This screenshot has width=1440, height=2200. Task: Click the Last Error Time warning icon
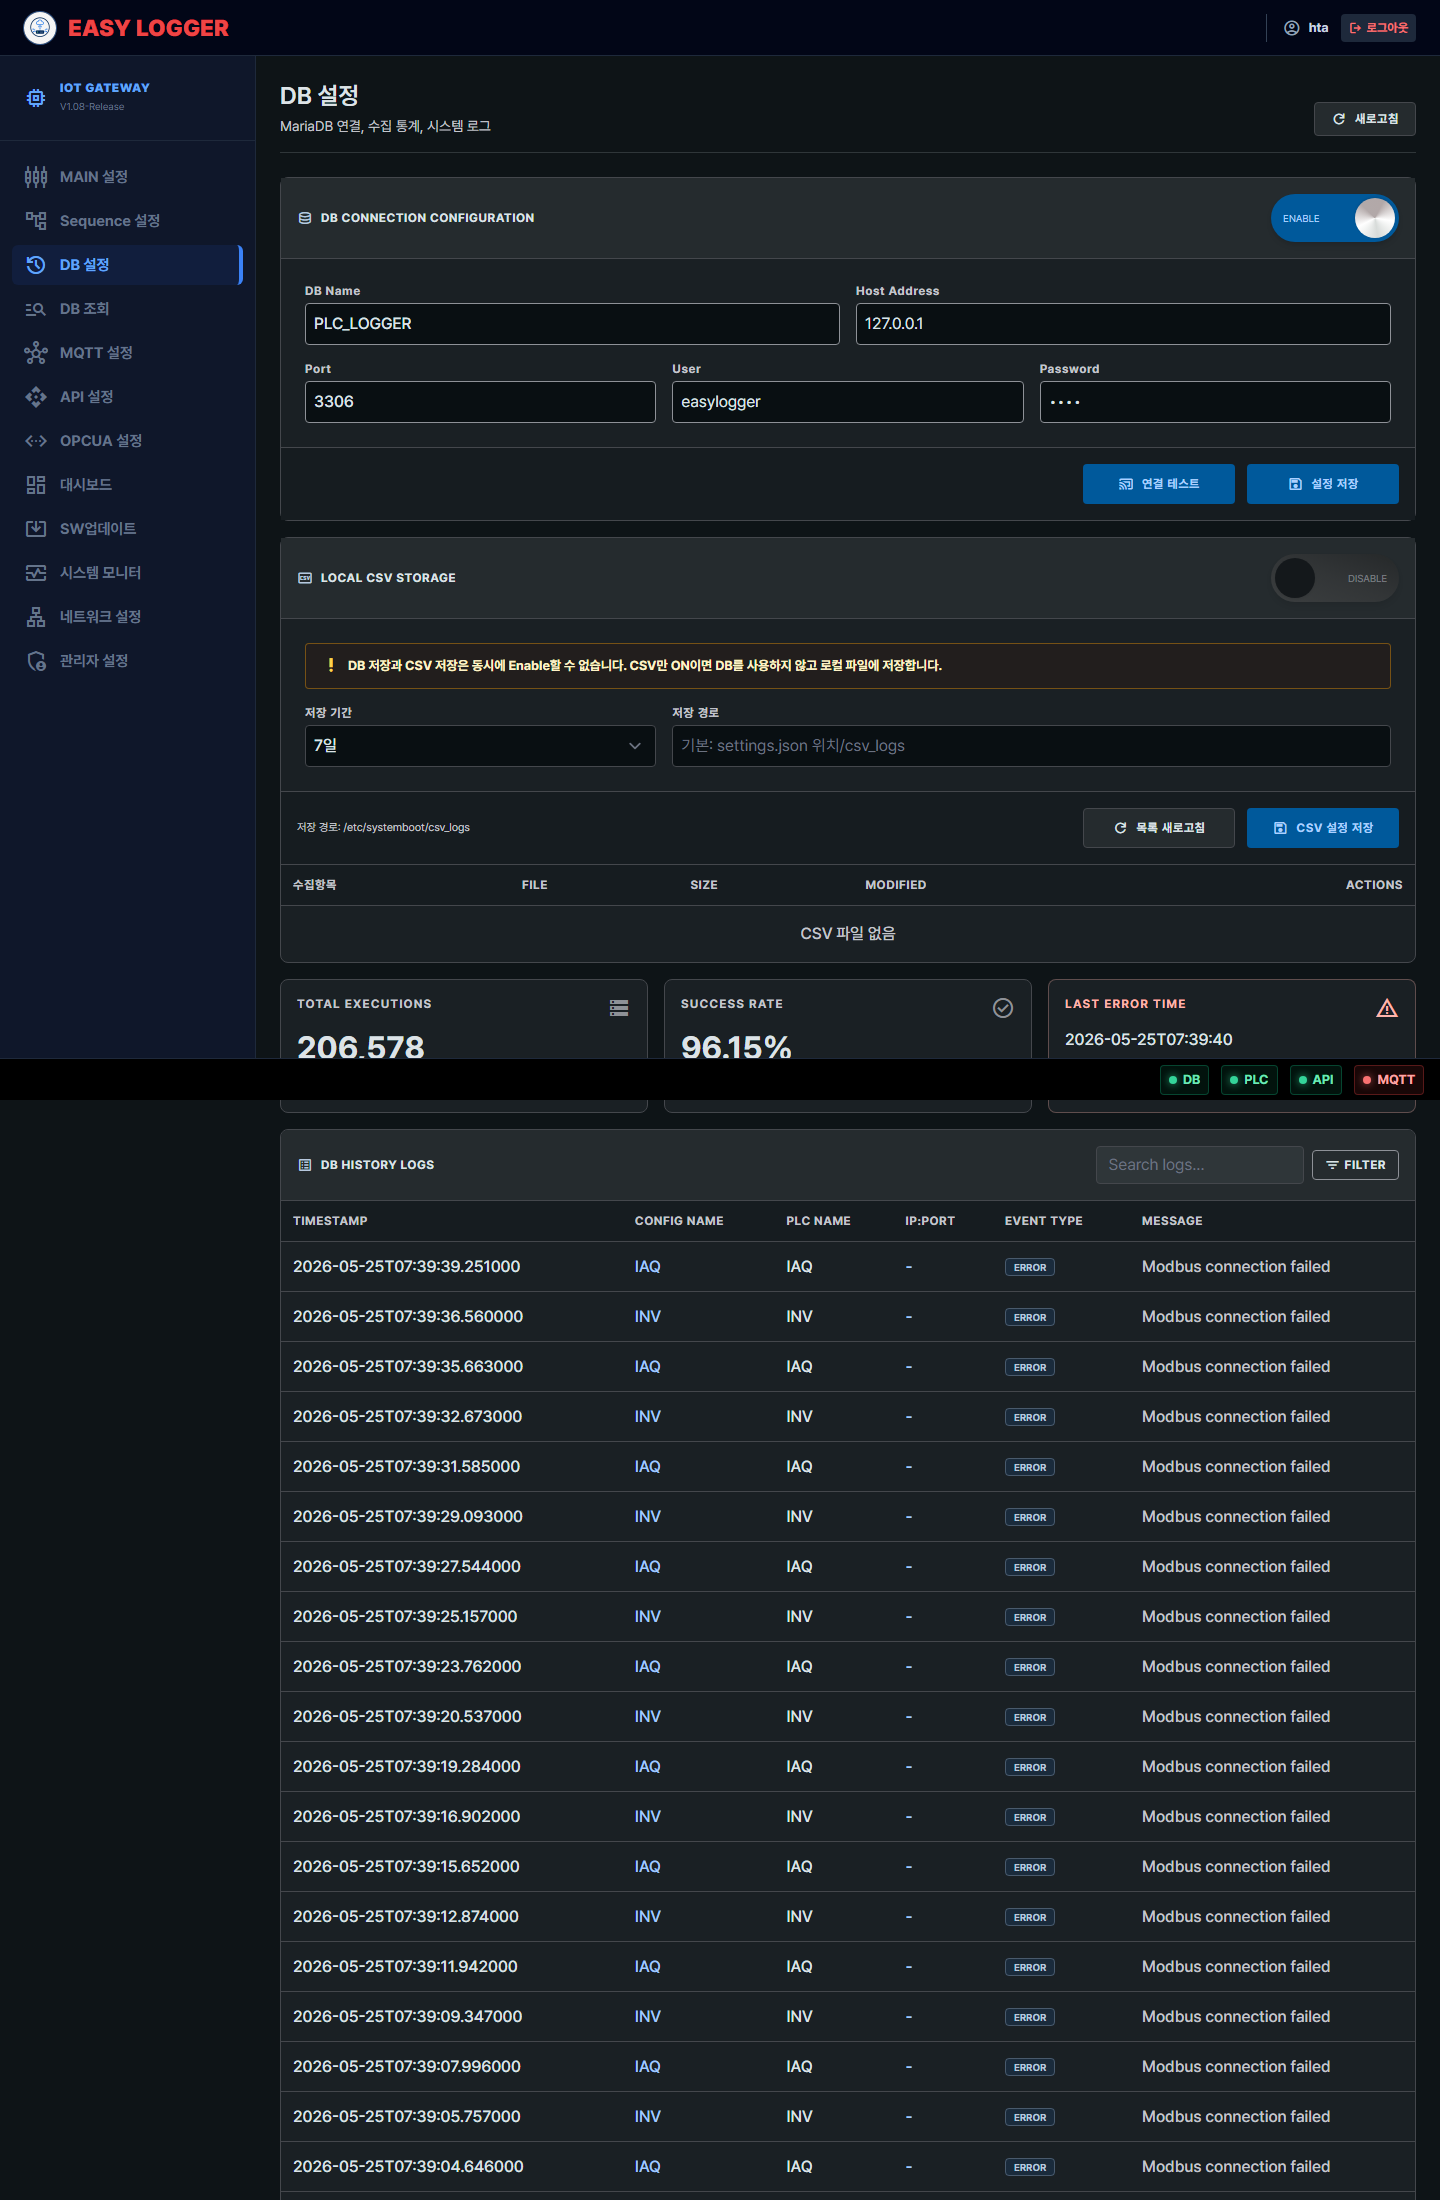pyautogui.click(x=1387, y=1008)
